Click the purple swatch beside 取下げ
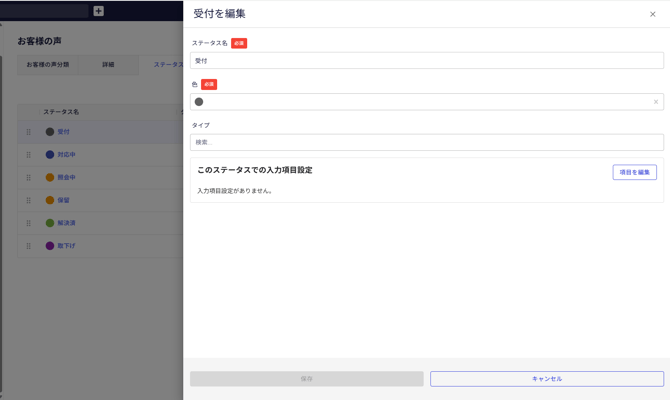Image resolution: width=670 pixels, height=400 pixels. coord(50,246)
